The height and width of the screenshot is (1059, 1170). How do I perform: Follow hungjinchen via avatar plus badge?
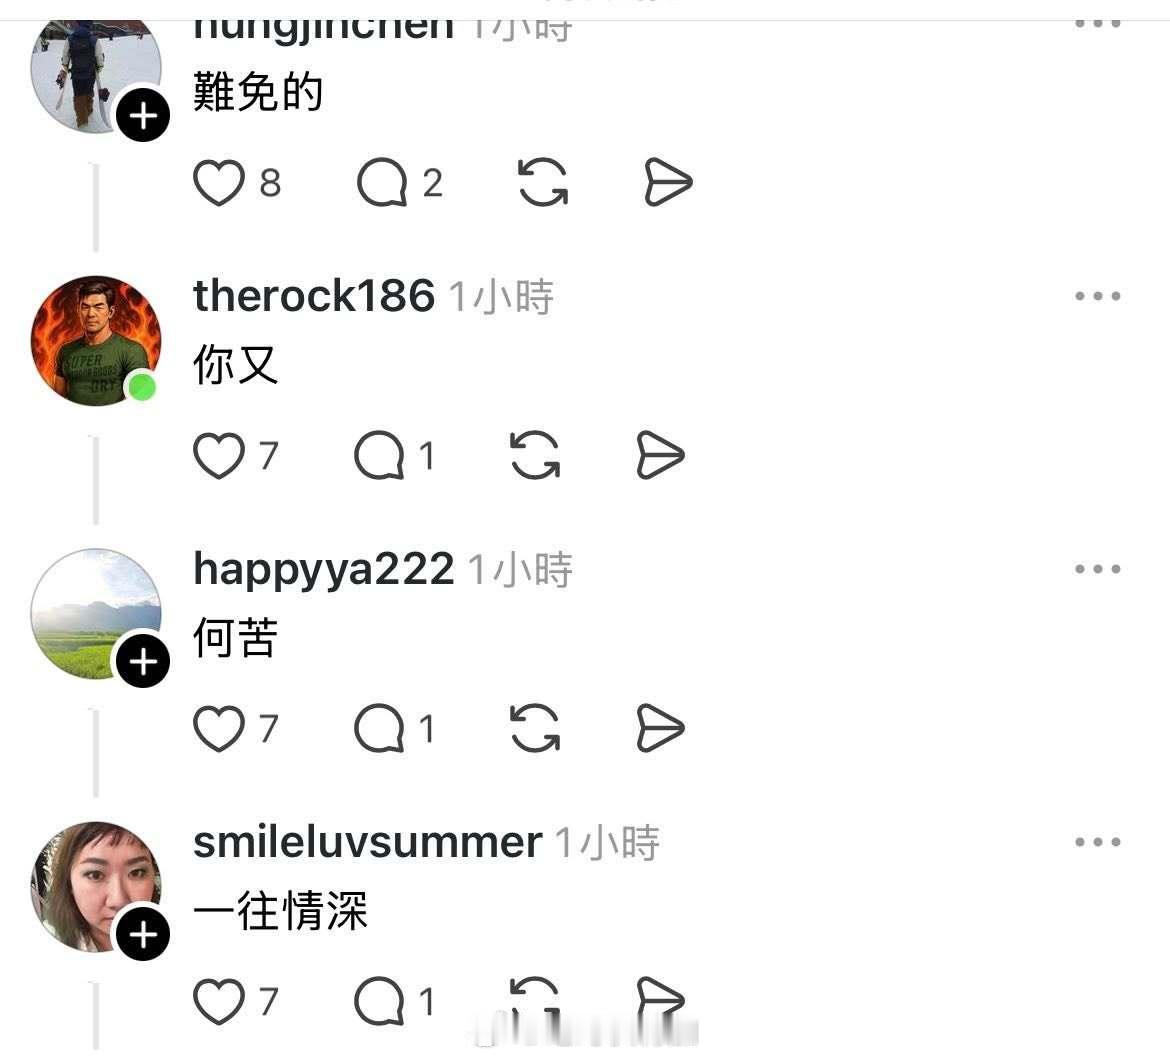(x=143, y=115)
